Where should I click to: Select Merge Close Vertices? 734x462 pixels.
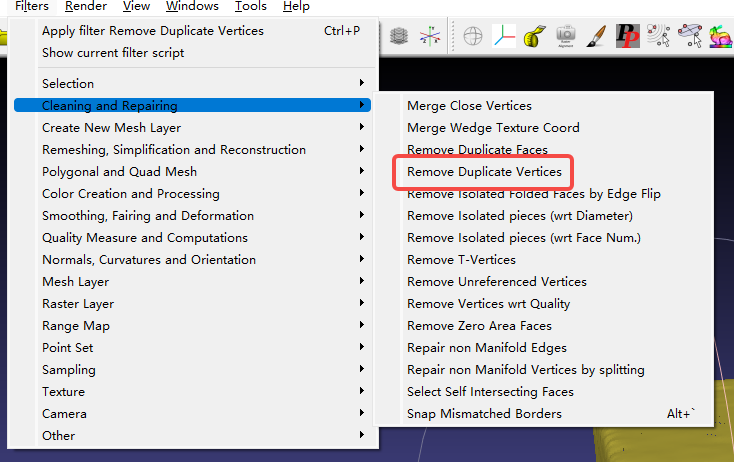point(469,105)
